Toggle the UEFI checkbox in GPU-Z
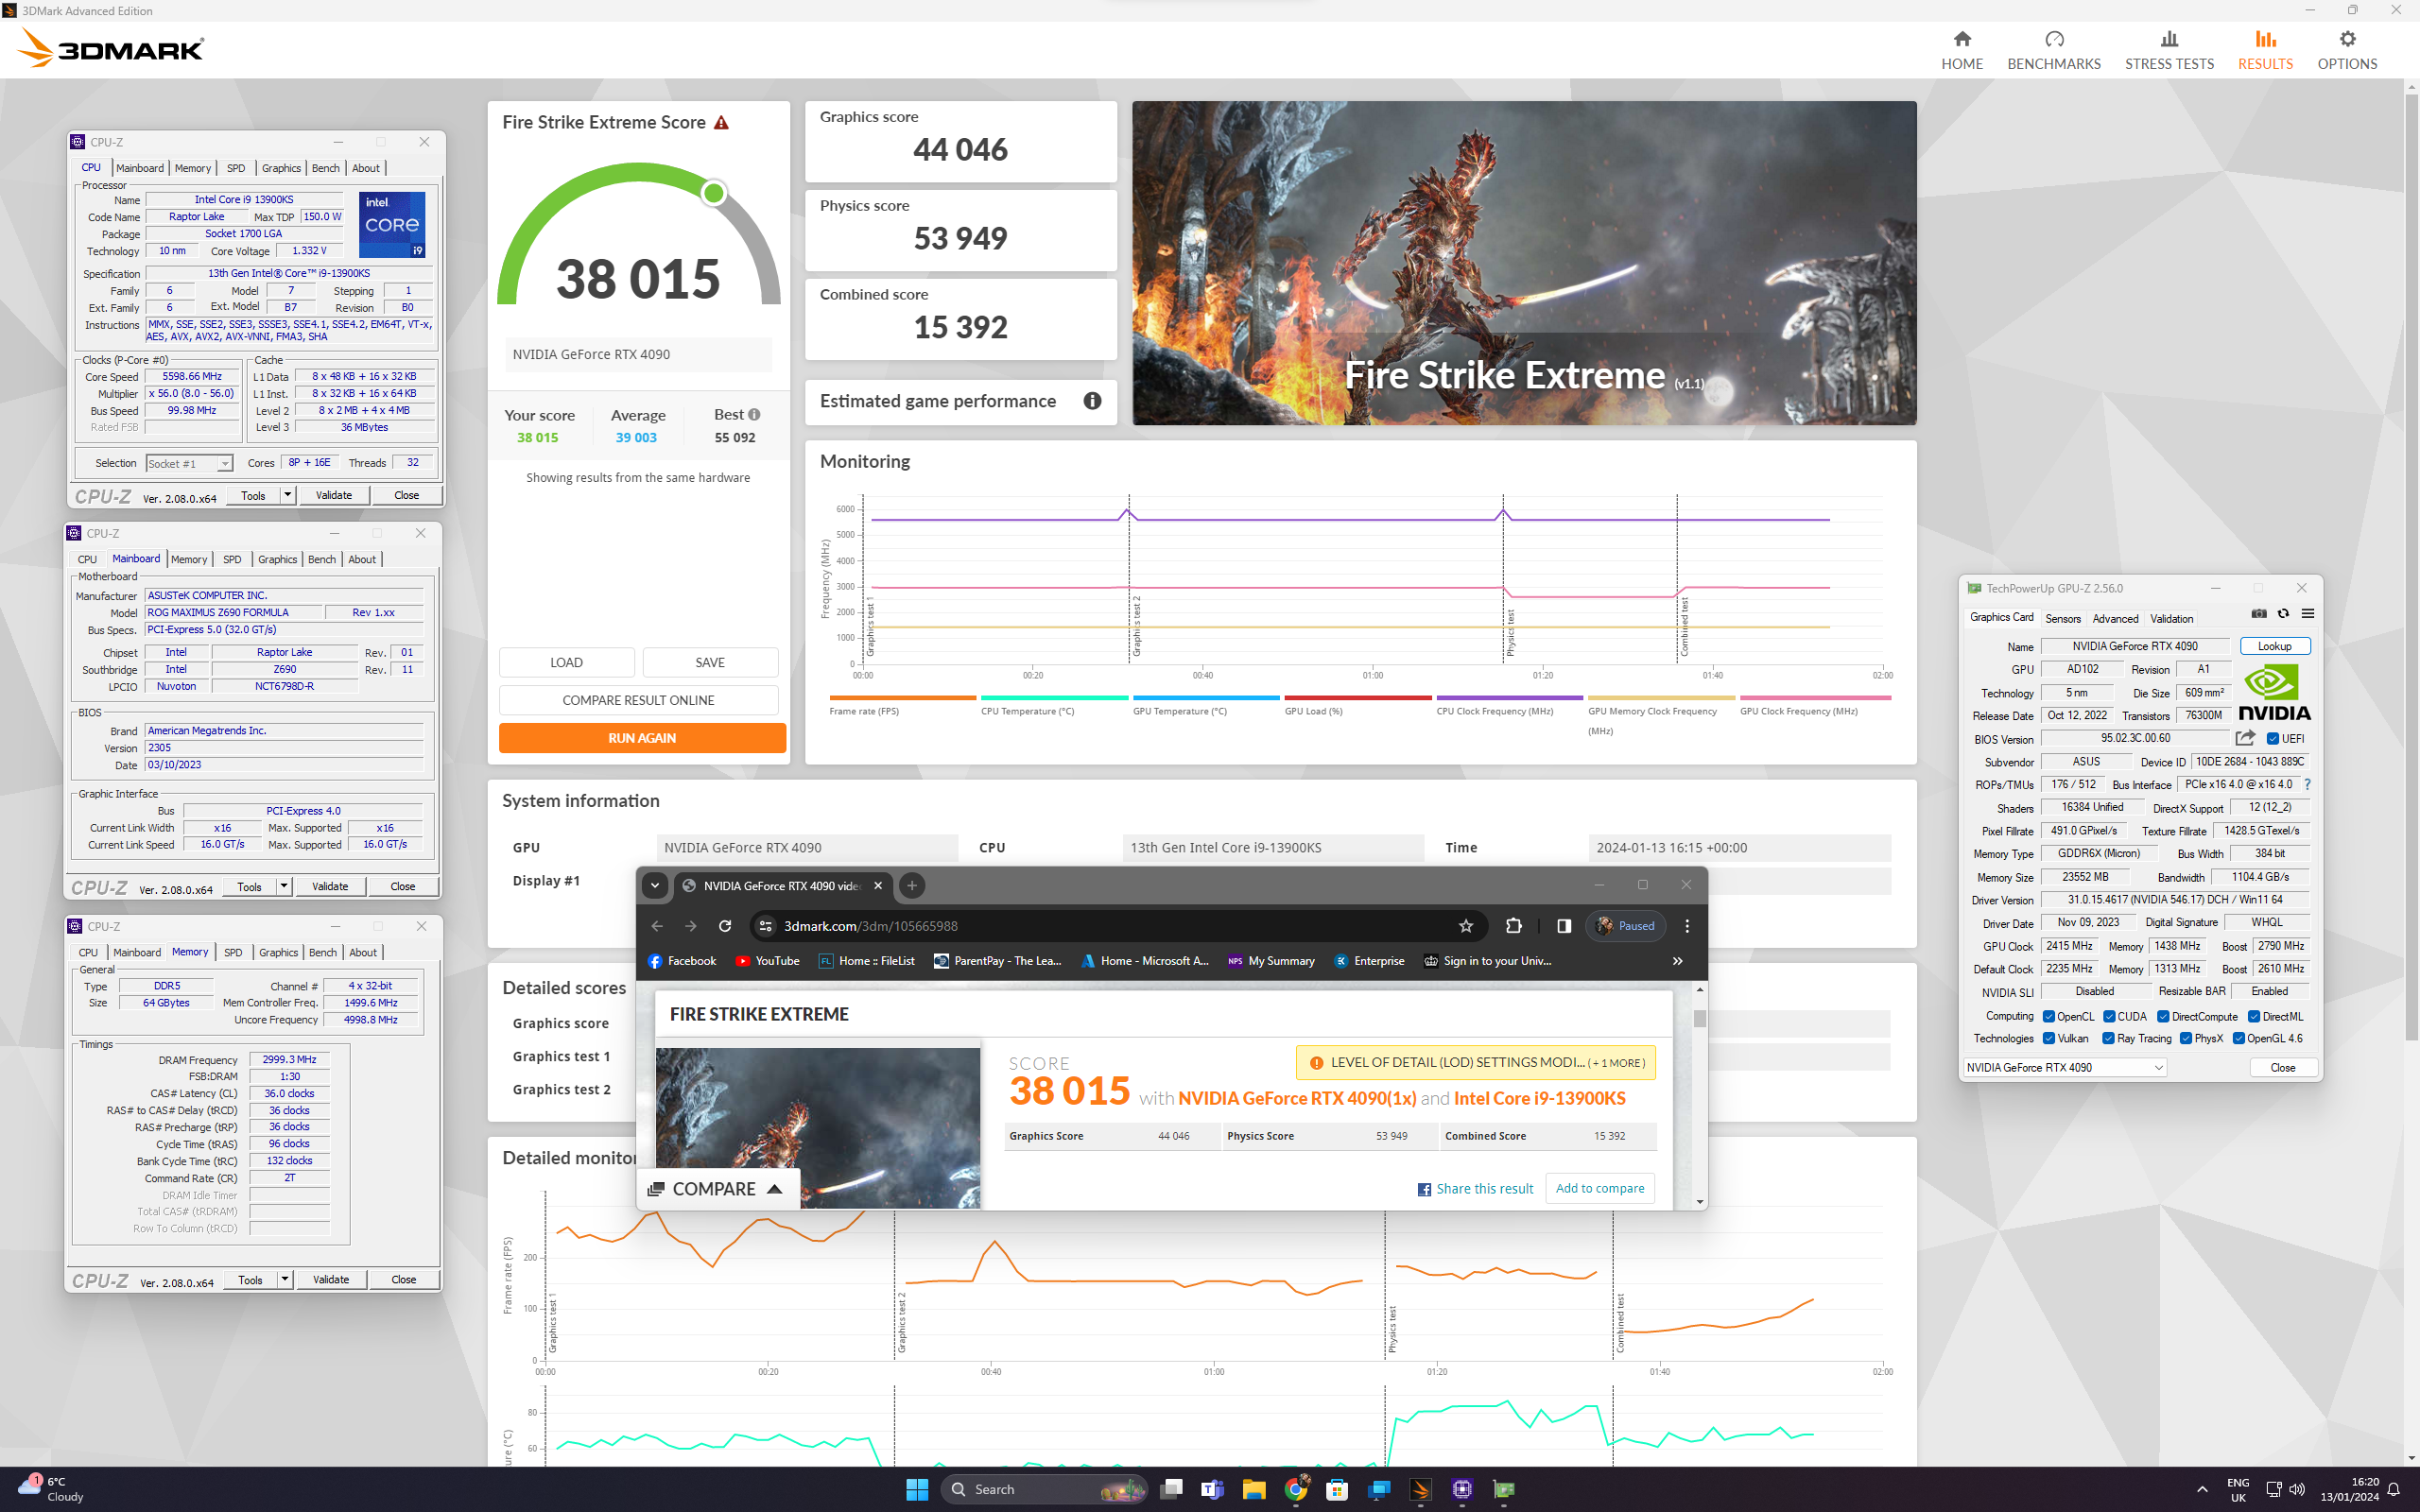The width and height of the screenshot is (2420, 1512). [2272, 739]
